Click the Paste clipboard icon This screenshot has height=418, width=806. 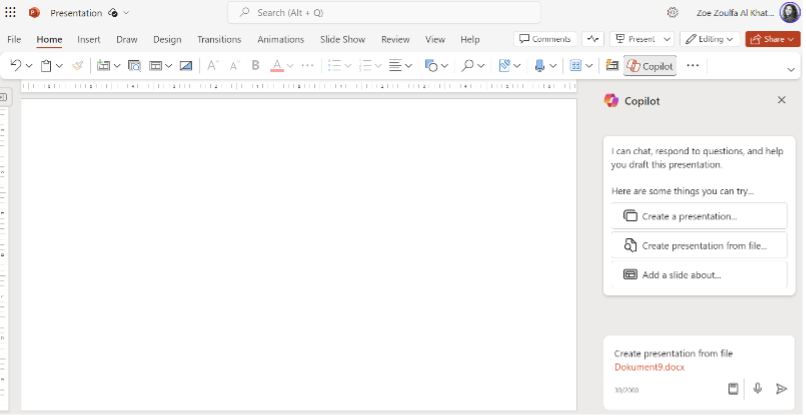click(x=46, y=65)
